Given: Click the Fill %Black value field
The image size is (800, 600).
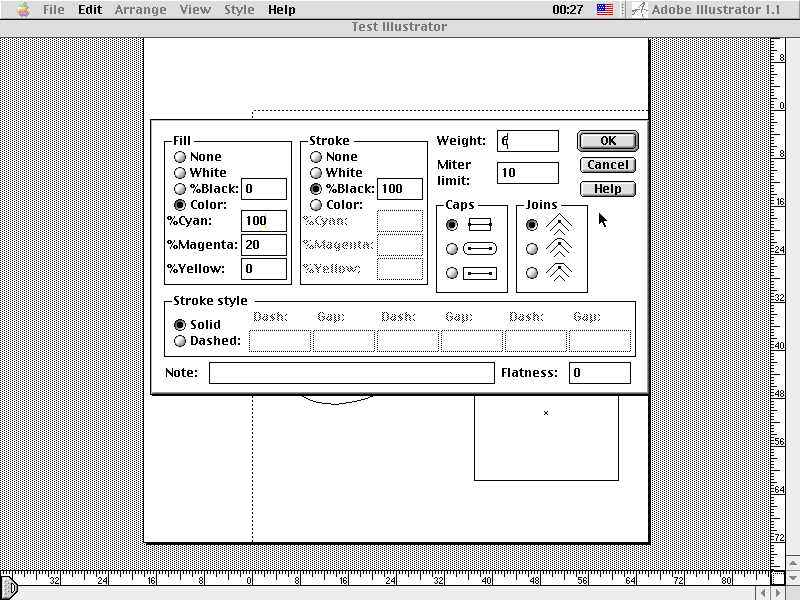Looking at the screenshot, I should coord(264,189).
